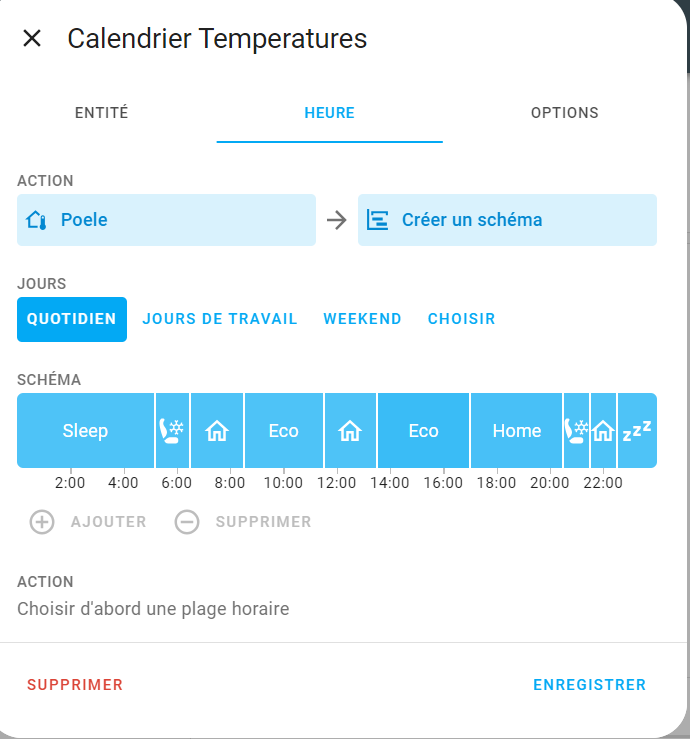The image size is (690, 739).
Task: Click the schema chart icon
Action: pos(377,220)
